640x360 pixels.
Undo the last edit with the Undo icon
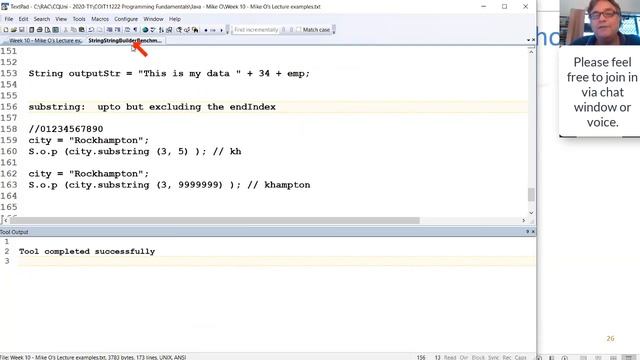pos(91,30)
